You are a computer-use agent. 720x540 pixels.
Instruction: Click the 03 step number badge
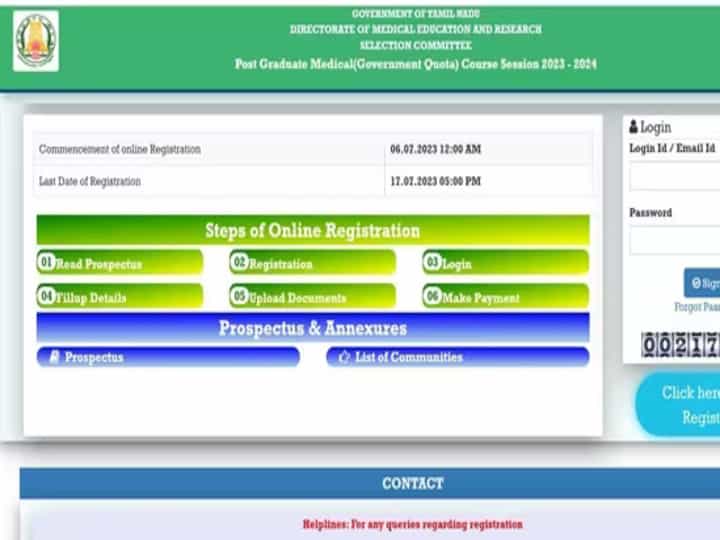(x=433, y=262)
